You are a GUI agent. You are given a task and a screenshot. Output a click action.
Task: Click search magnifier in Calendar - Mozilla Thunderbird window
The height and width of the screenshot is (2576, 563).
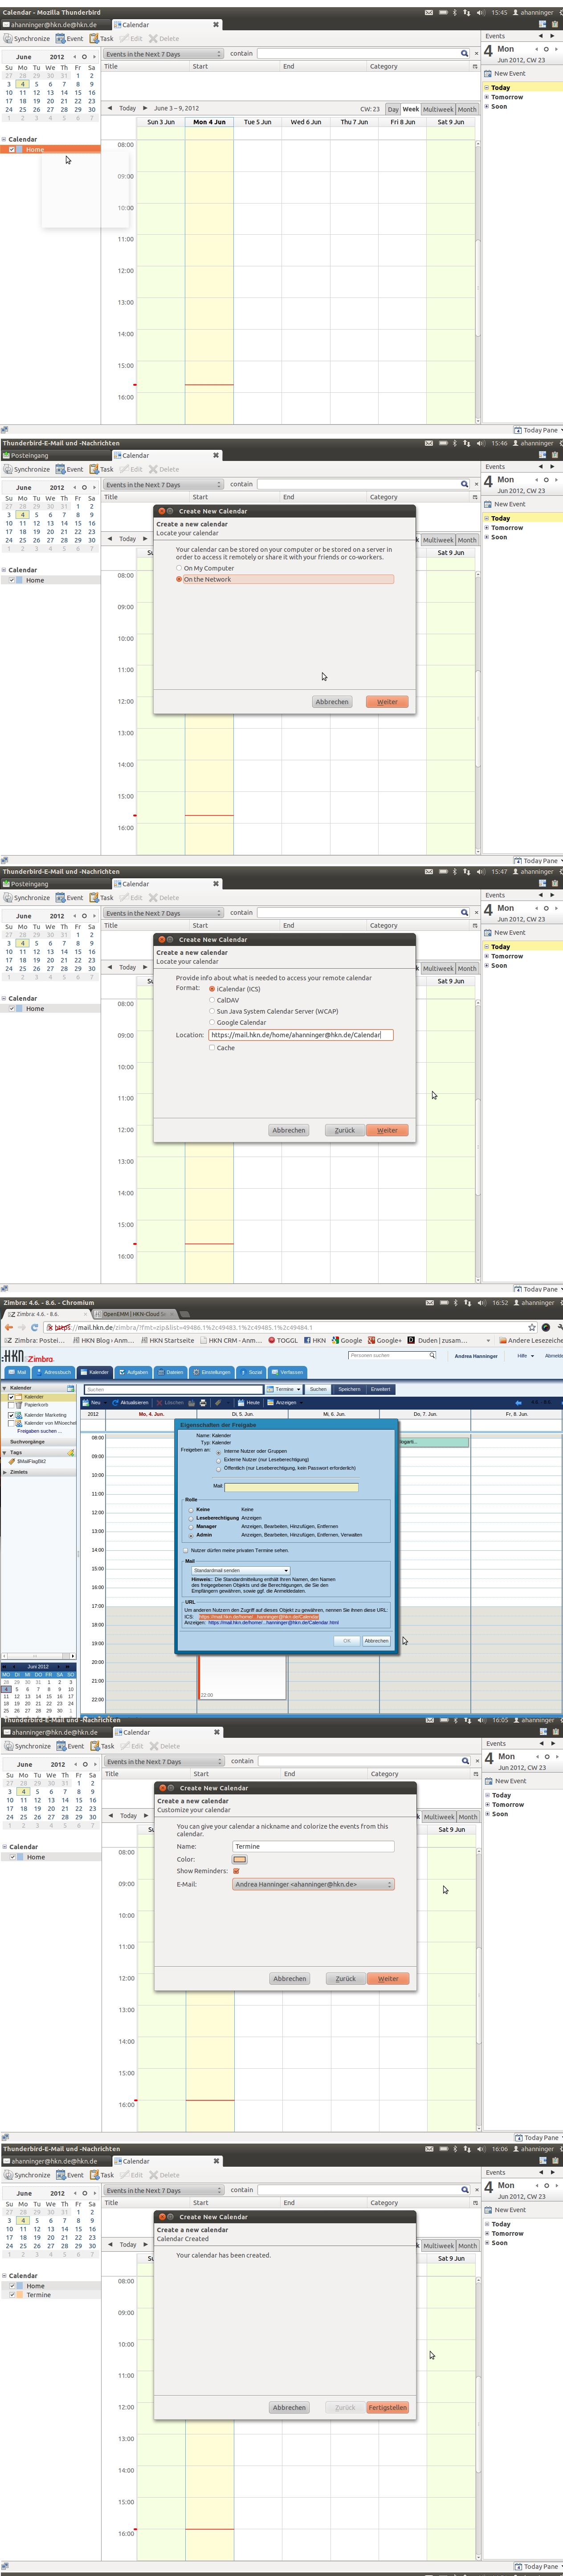[464, 54]
